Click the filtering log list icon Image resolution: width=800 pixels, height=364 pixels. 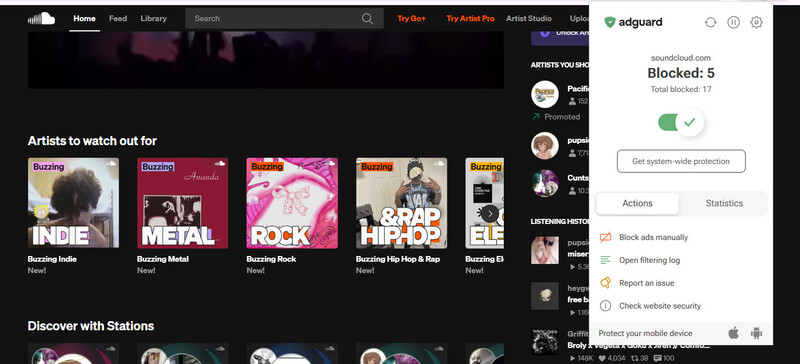[606, 260]
